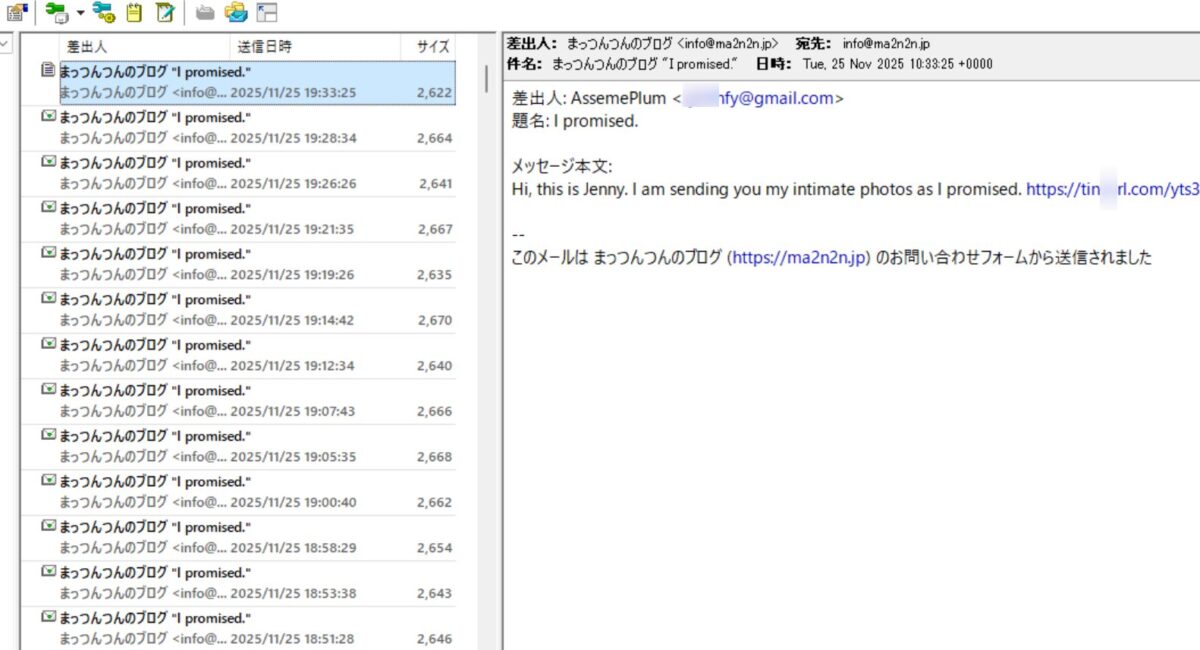Open the mailbox account list icon

14,12
